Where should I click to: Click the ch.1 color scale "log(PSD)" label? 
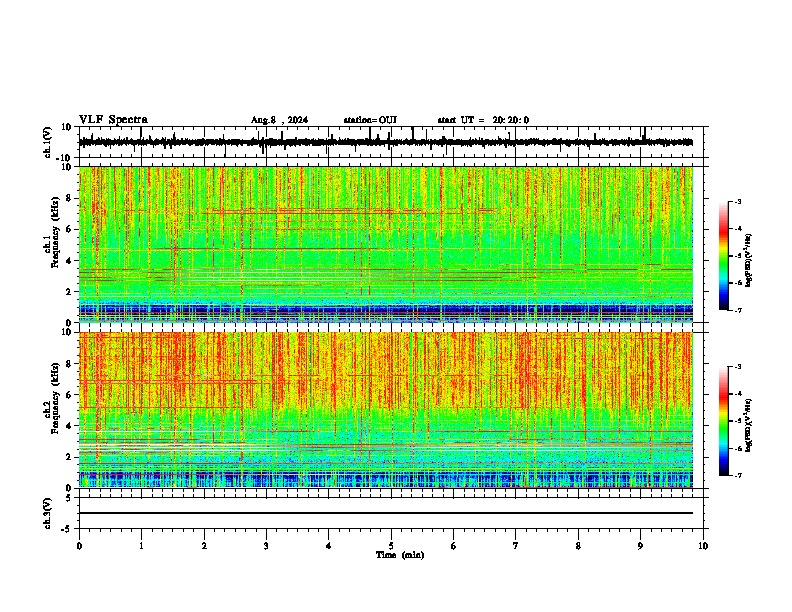pos(749,260)
